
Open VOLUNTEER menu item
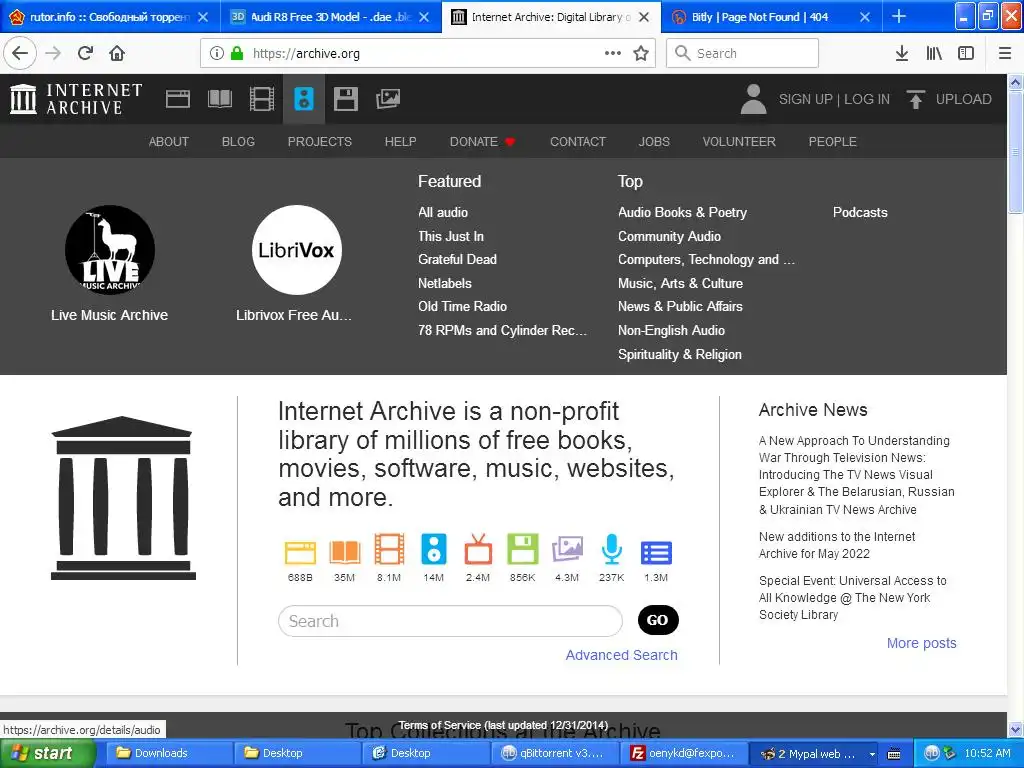click(x=739, y=141)
